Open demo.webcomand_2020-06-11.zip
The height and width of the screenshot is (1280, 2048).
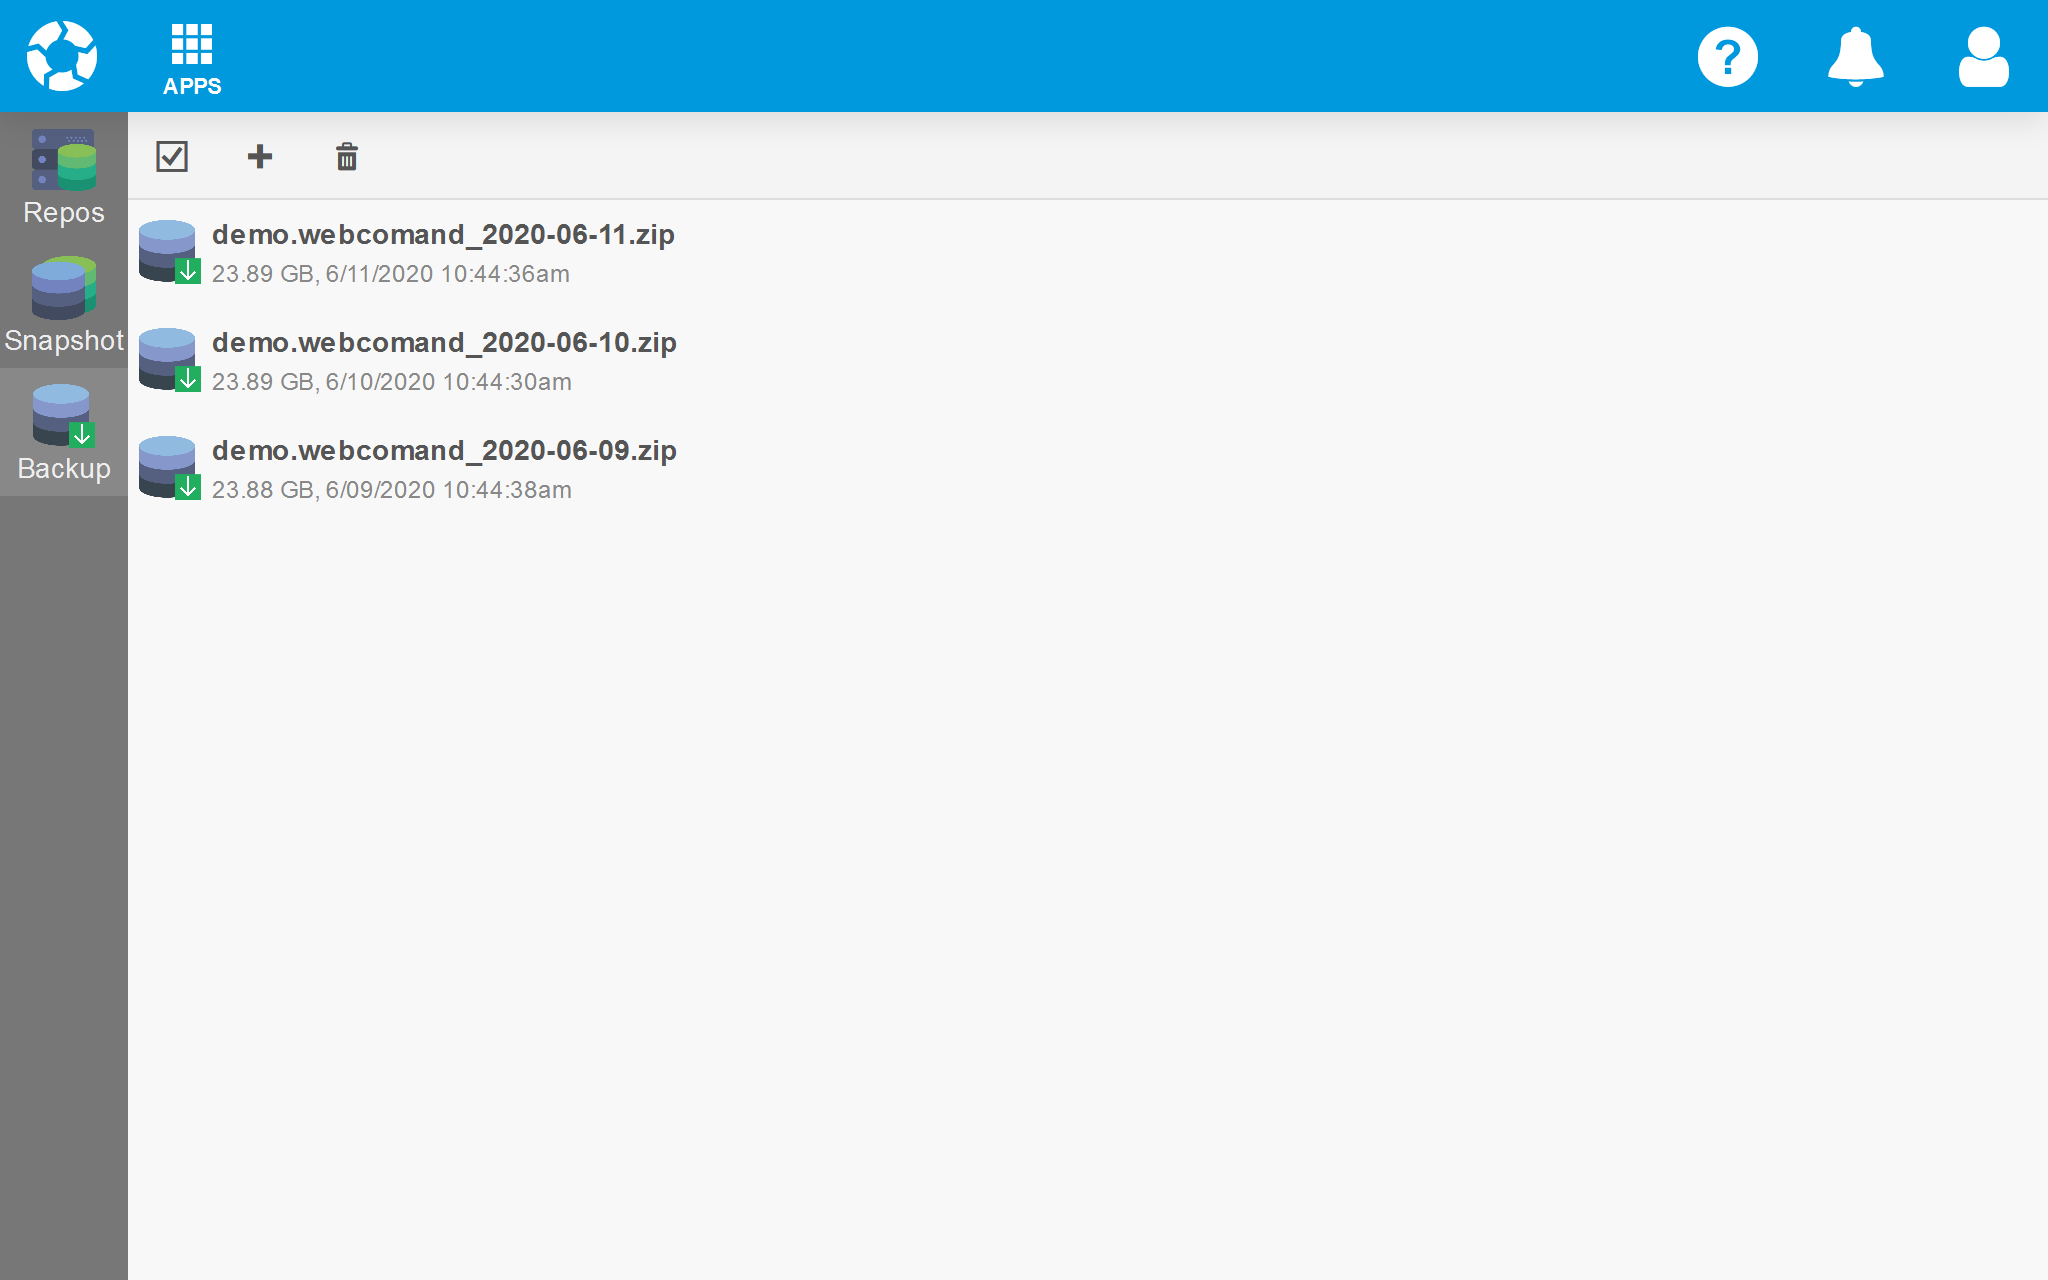(x=443, y=235)
